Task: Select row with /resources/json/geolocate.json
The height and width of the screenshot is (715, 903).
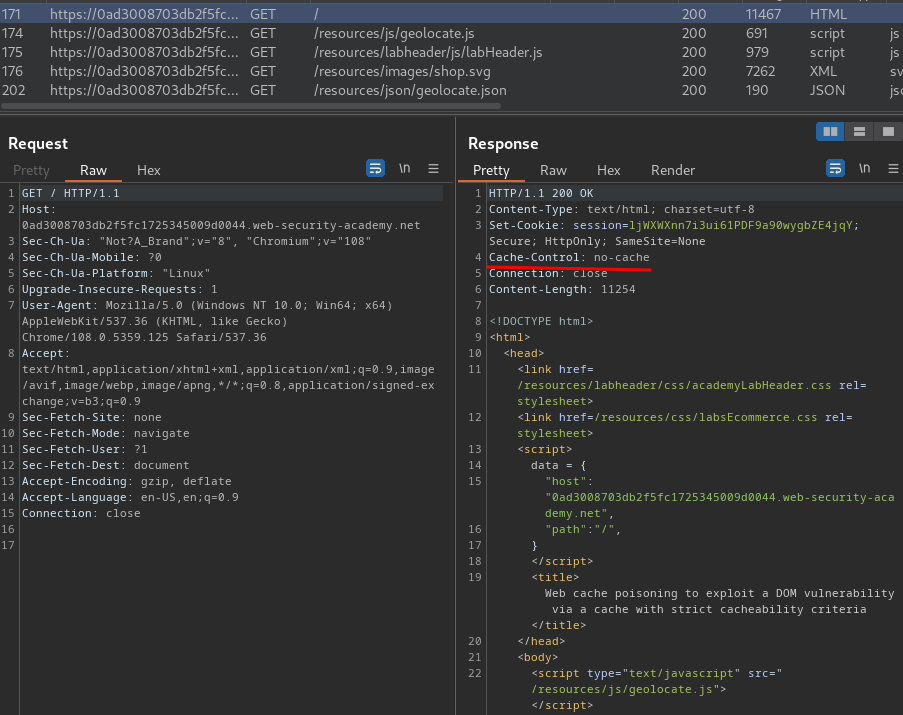Action: [452, 90]
